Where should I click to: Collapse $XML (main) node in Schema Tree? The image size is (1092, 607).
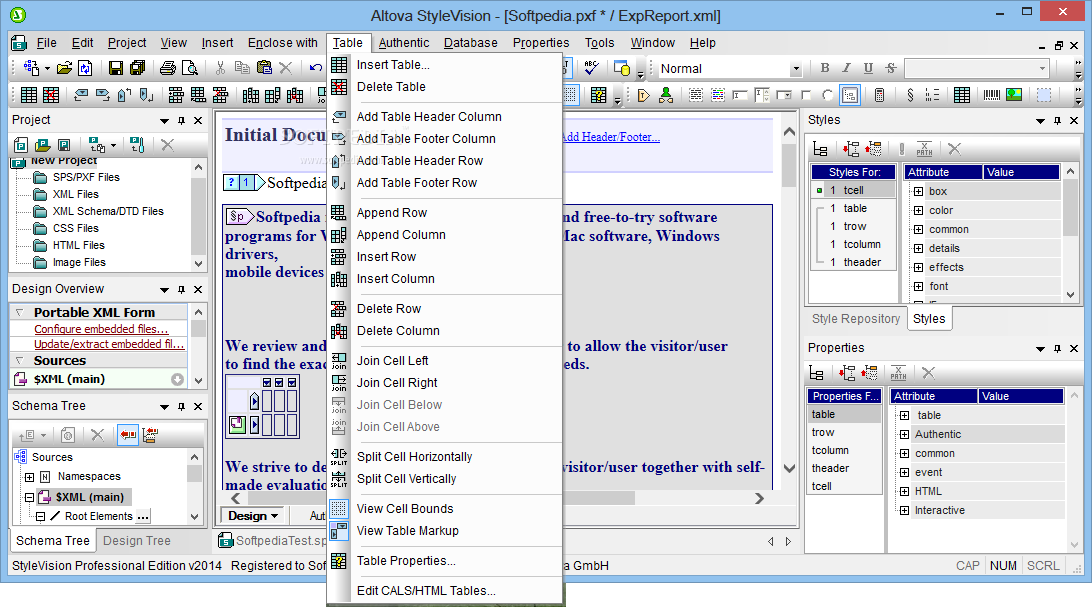tap(29, 497)
